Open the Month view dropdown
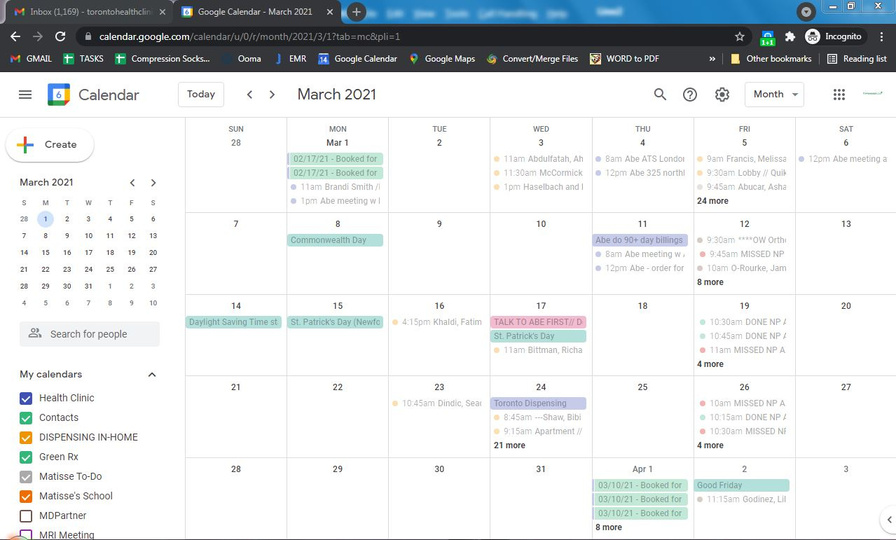 (x=774, y=94)
